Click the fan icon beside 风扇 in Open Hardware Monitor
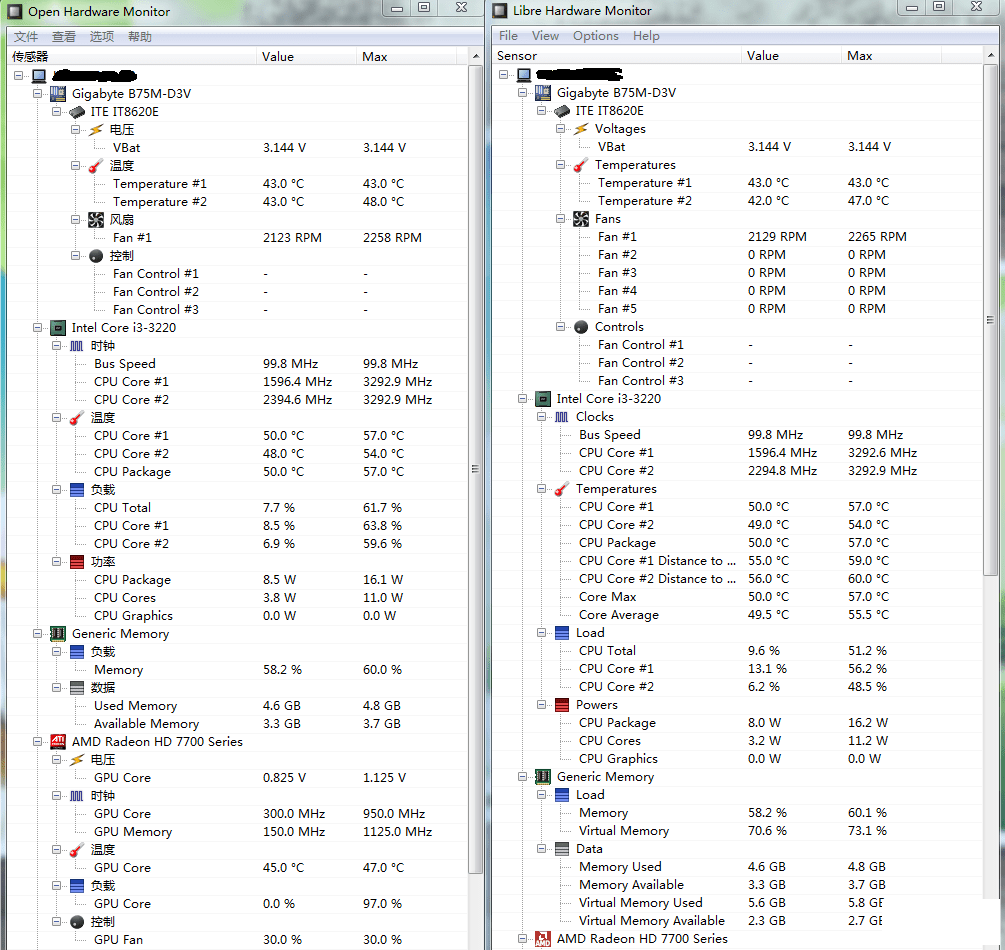1005x950 pixels. (96, 220)
